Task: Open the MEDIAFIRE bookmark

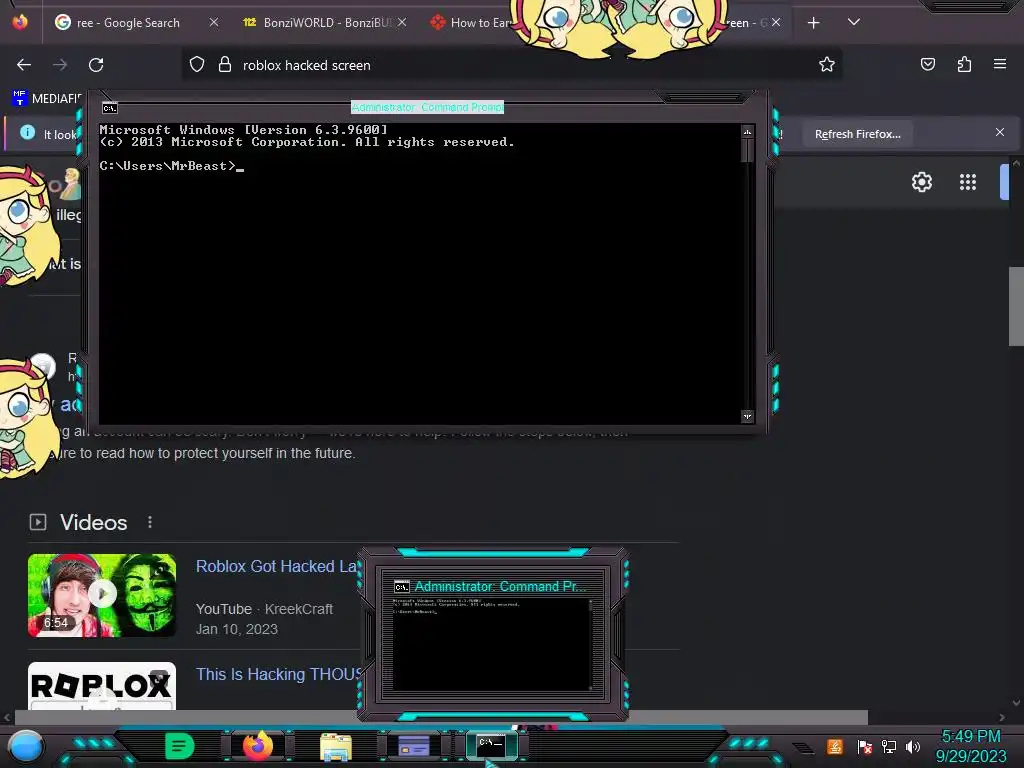Action: [x=47, y=99]
